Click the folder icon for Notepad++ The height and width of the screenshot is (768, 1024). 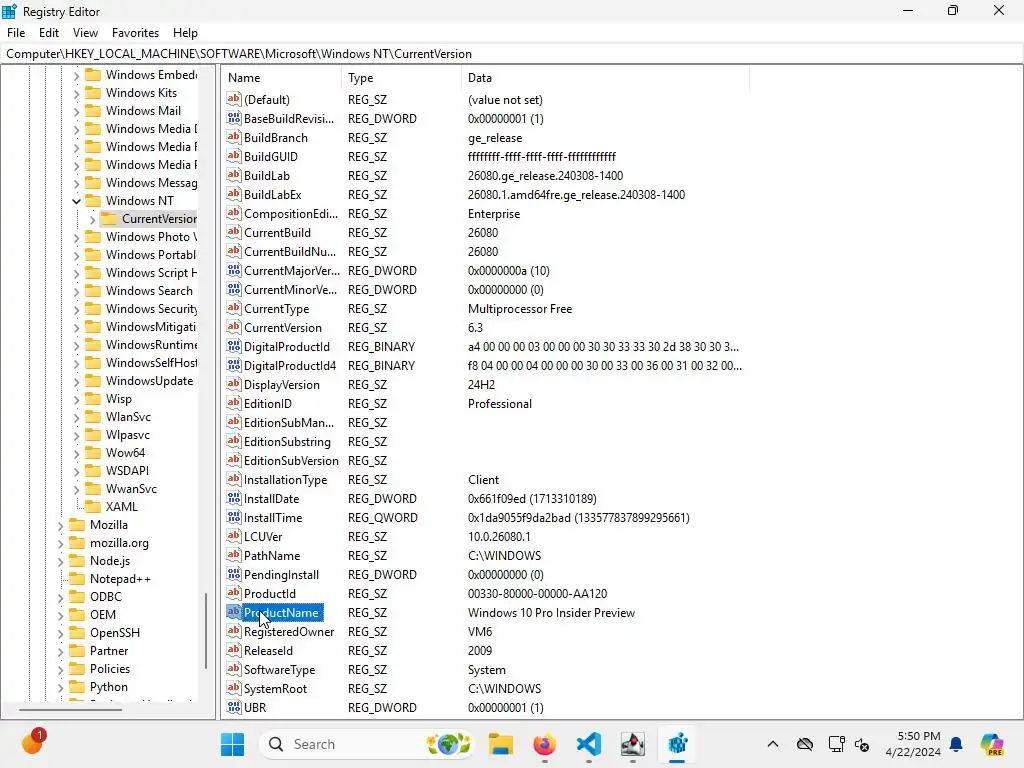tap(78, 579)
